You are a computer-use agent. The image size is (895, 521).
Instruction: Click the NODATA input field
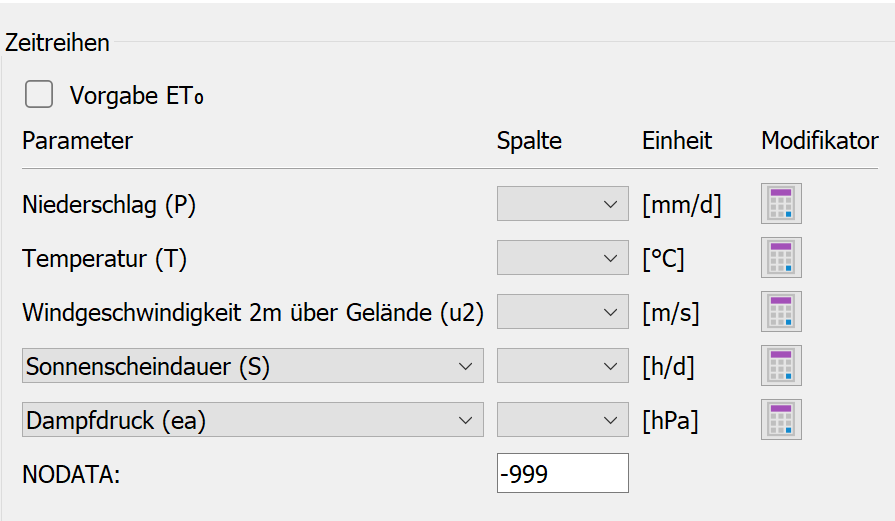pos(562,473)
